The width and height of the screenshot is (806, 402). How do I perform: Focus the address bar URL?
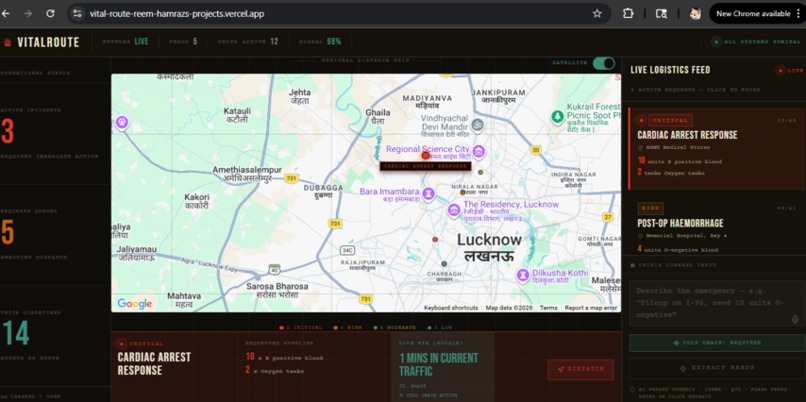pyautogui.click(x=177, y=14)
